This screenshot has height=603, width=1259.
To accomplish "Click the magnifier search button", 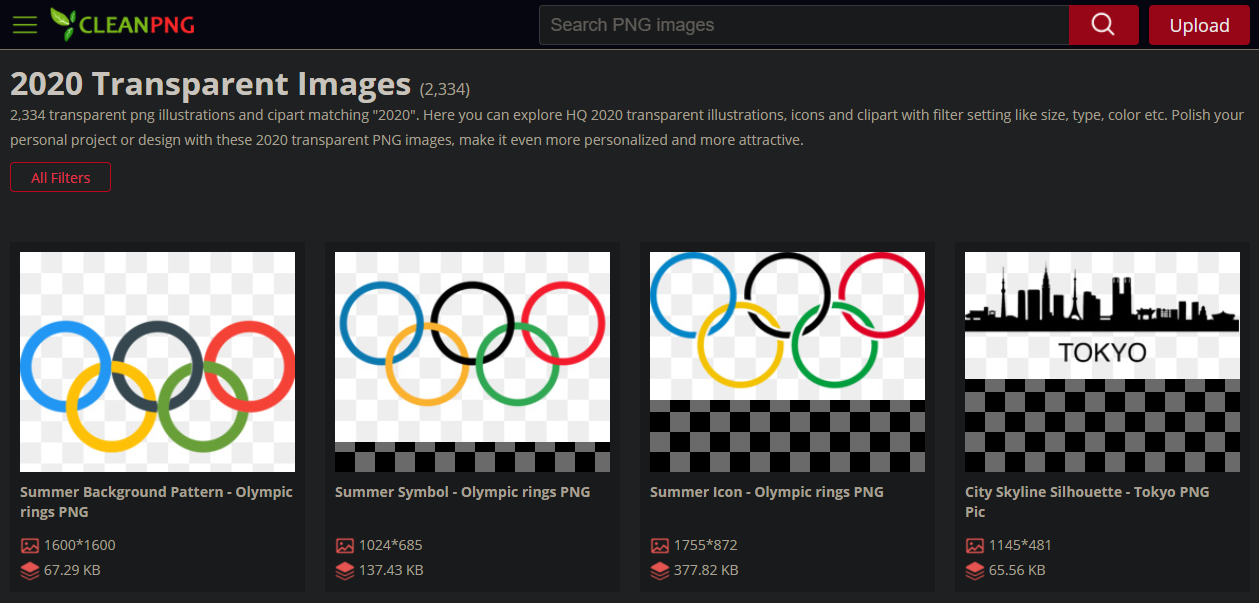I will pyautogui.click(x=1103, y=25).
